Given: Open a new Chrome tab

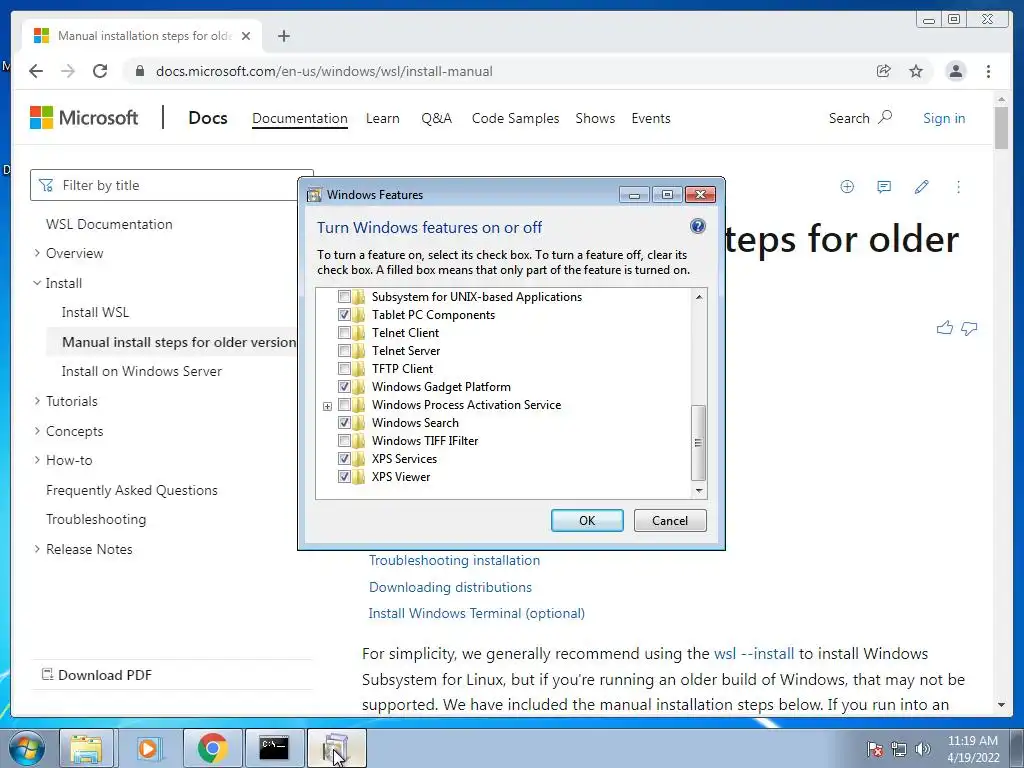Looking at the screenshot, I should tap(283, 36).
